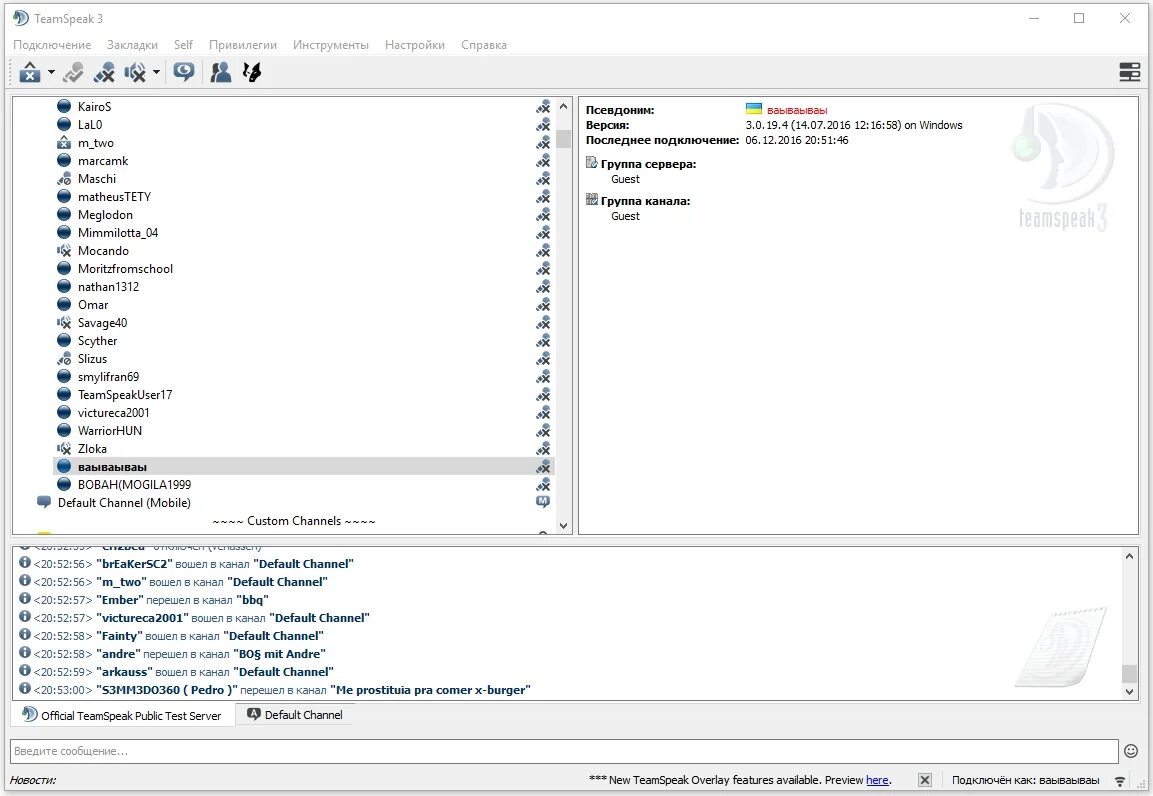Select user Mimmilotta_04
The height and width of the screenshot is (796, 1153).
coord(118,233)
